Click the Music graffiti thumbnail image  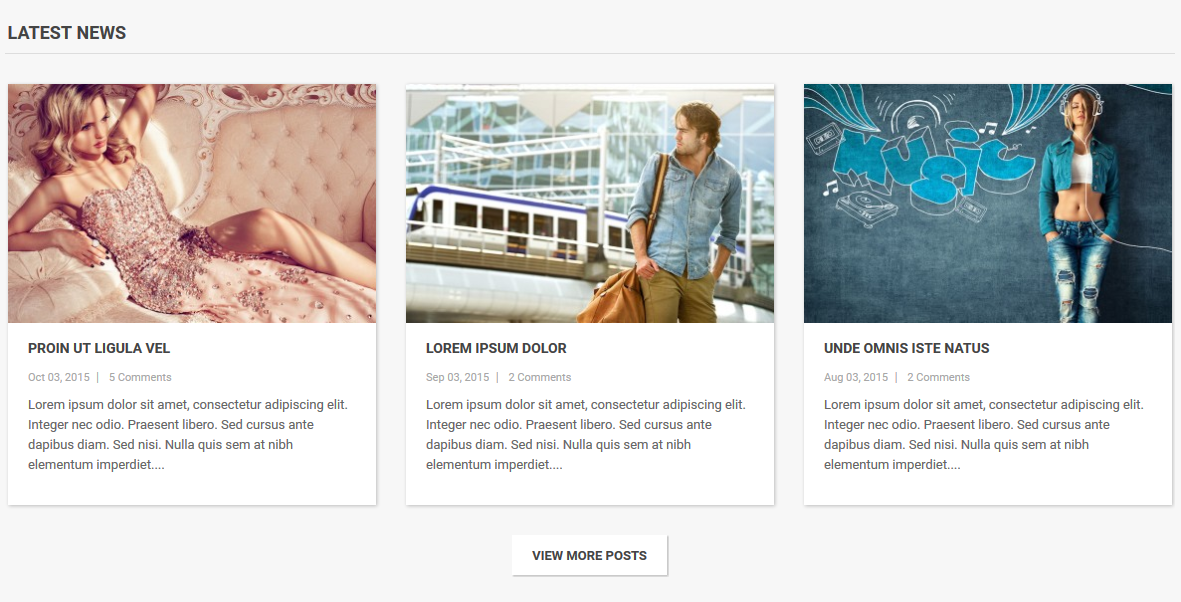click(987, 203)
